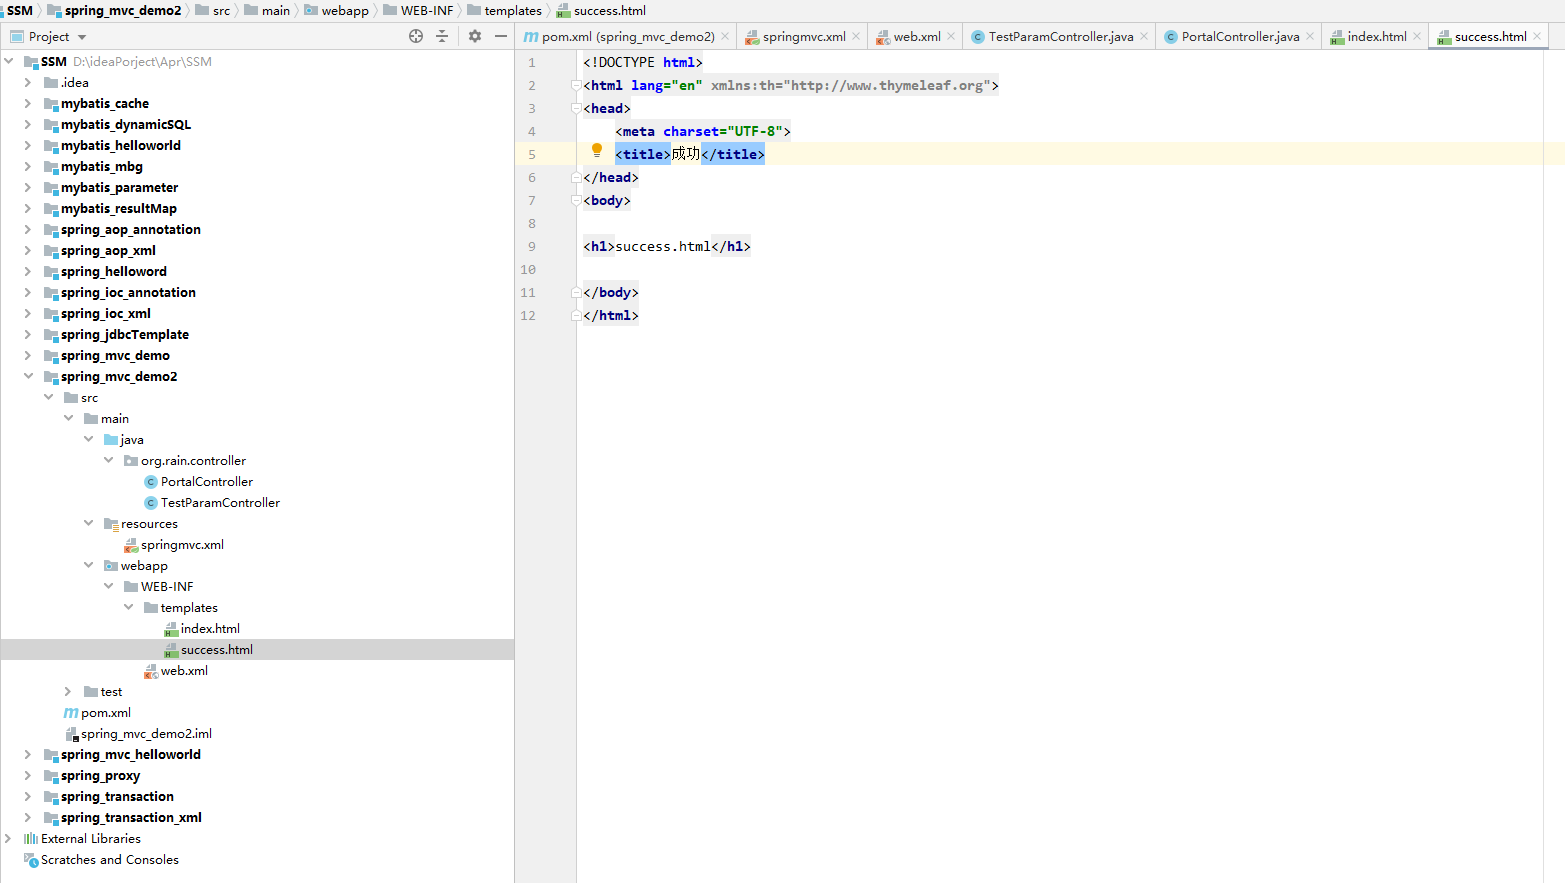The width and height of the screenshot is (1565, 883).
Task: Expand the spring_mvc_demo module
Action: [x=28, y=355]
